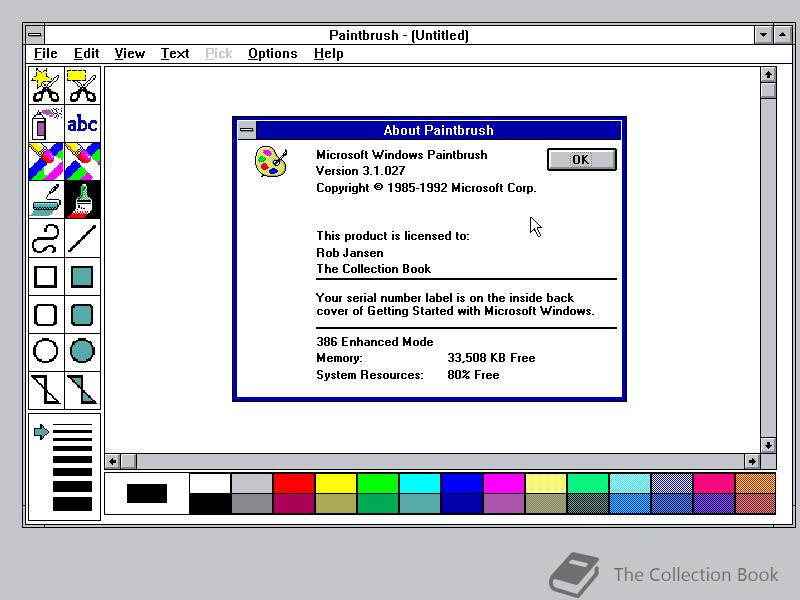Choose the magenta palette color
This screenshot has width=800, height=600.
(504, 483)
